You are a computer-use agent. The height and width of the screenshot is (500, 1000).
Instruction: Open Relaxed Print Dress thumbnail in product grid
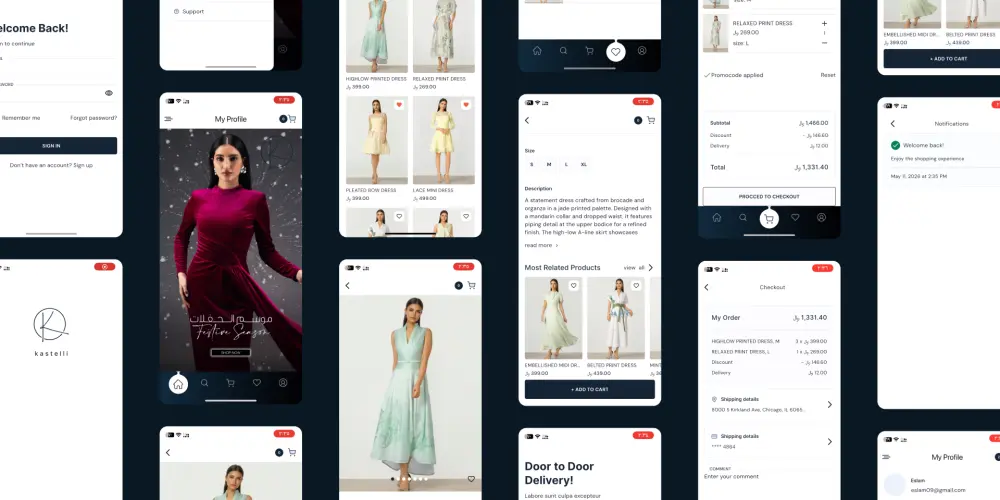[443, 36]
